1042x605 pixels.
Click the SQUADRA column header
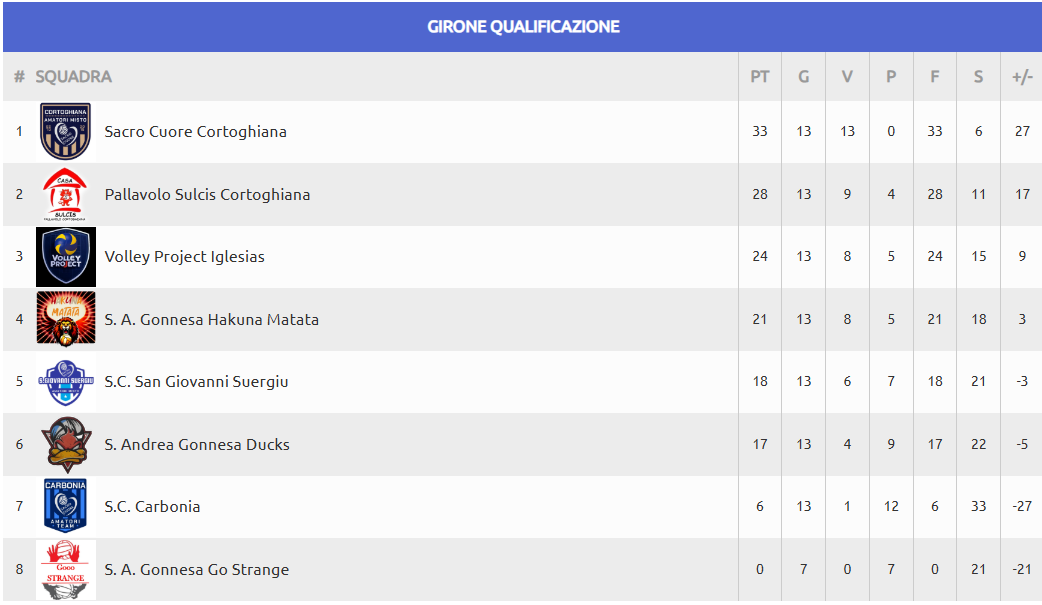pyautogui.click(x=73, y=76)
